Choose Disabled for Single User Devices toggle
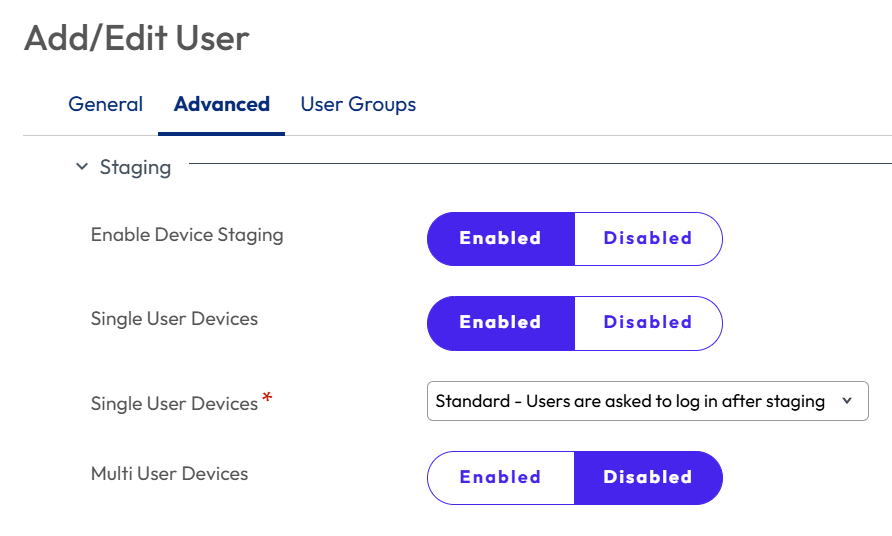The width and height of the screenshot is (892, 536). point(648,322)
